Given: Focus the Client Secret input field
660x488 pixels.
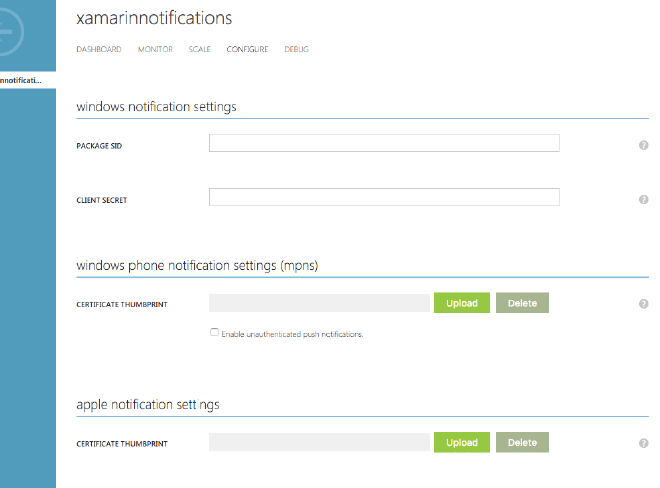Looking at the screenshot, I should (x=384, y=197).
